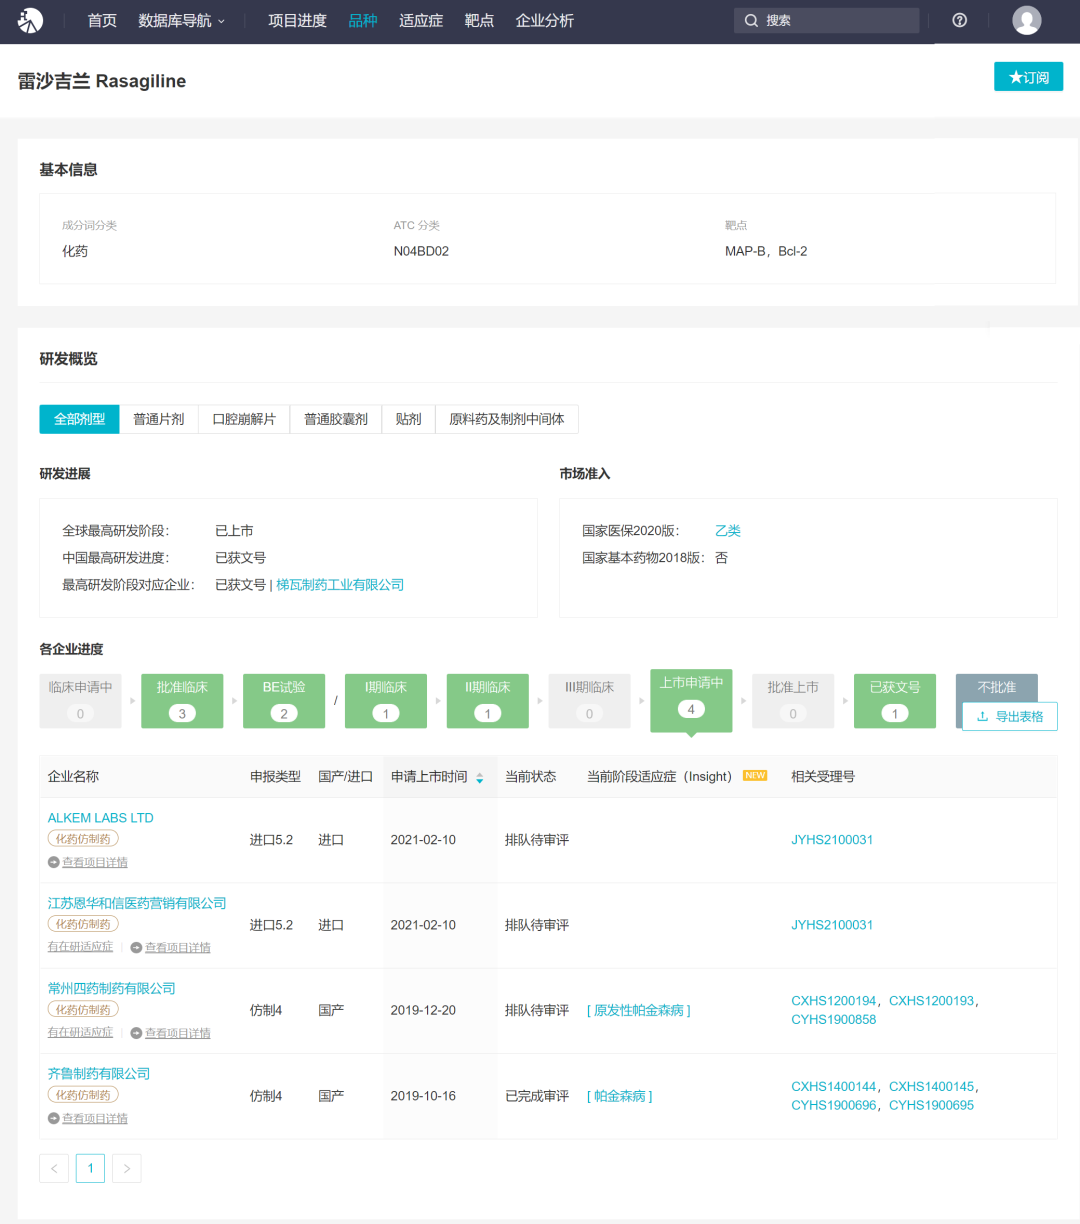Select the II期临床 stage box

click(x=488, y=700)
